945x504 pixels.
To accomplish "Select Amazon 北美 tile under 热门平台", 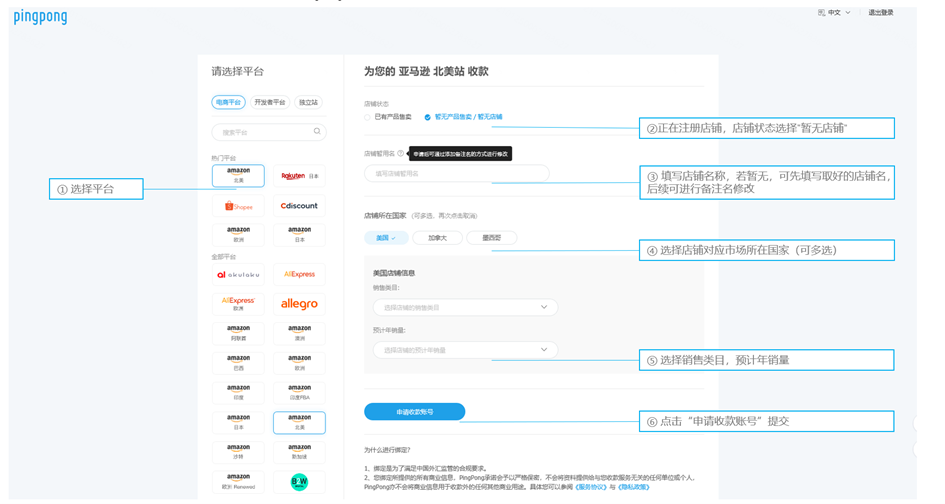I will click(238, 175).
